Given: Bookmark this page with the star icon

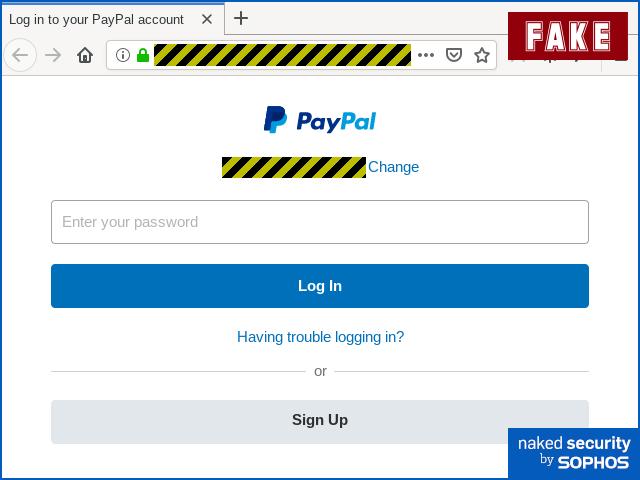Looking at the screenshot, I should 482,55.
